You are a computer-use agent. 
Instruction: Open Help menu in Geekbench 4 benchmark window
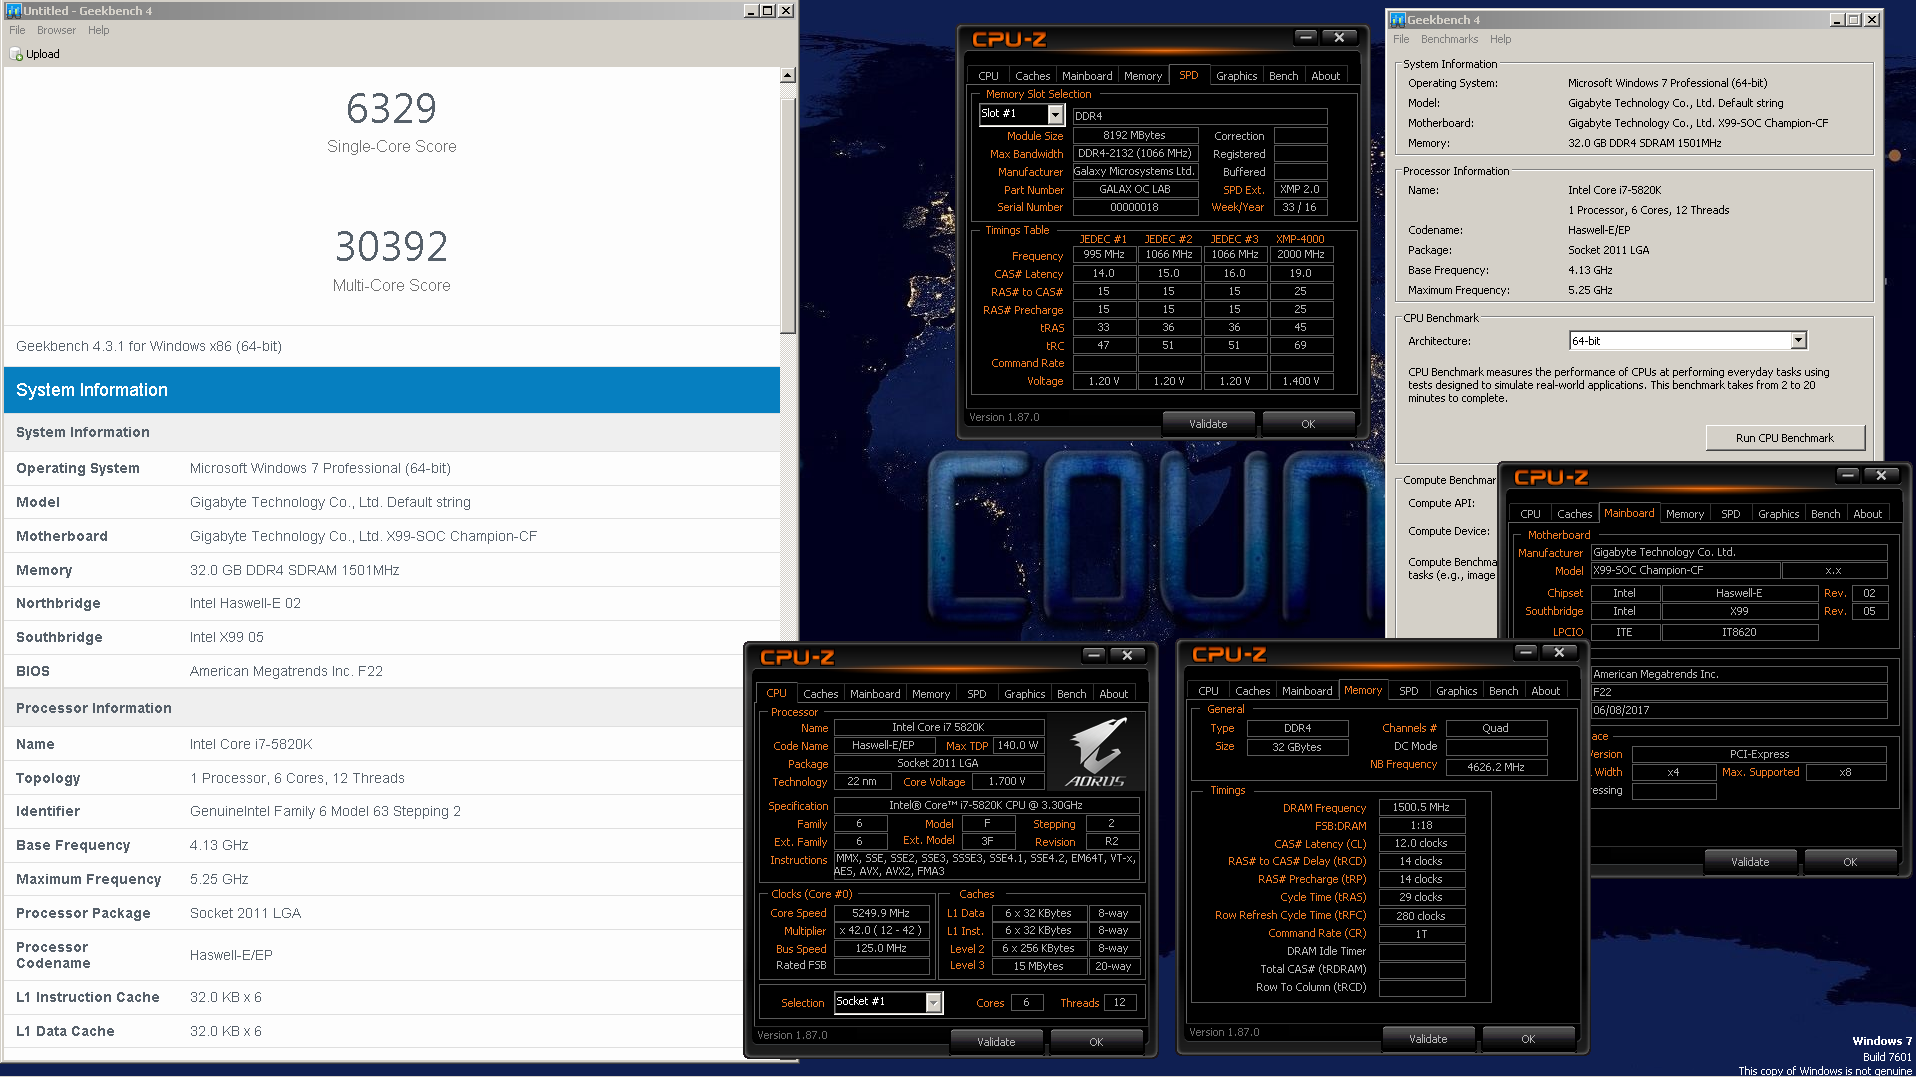1501,39
